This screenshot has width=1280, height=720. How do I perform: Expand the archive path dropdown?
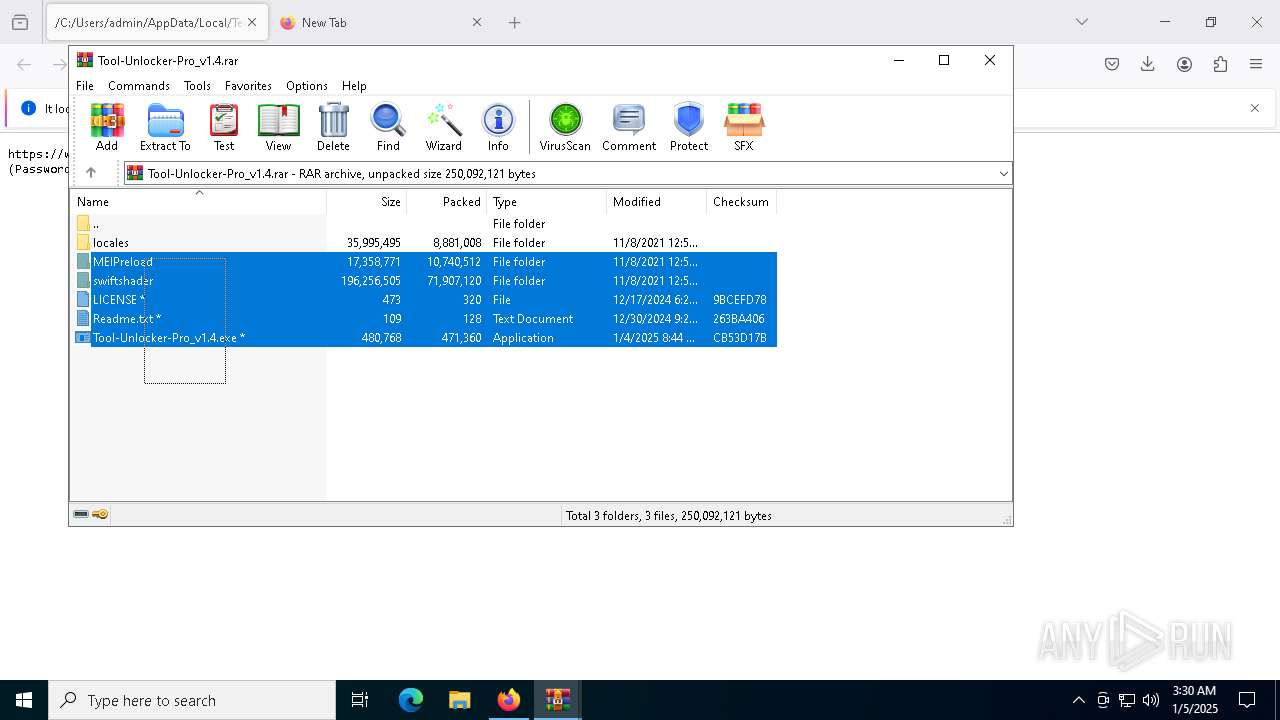coord(1003,174)
